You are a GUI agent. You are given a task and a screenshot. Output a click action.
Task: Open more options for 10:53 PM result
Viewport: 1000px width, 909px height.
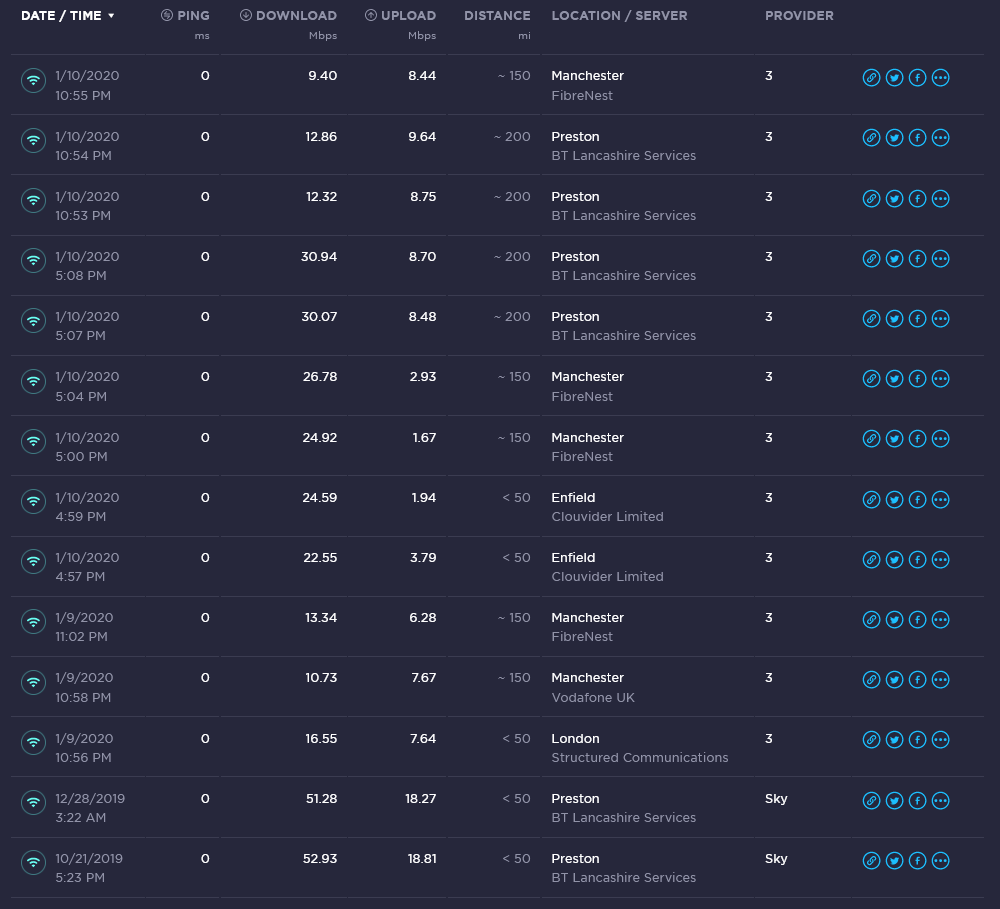tap(941, 198)
